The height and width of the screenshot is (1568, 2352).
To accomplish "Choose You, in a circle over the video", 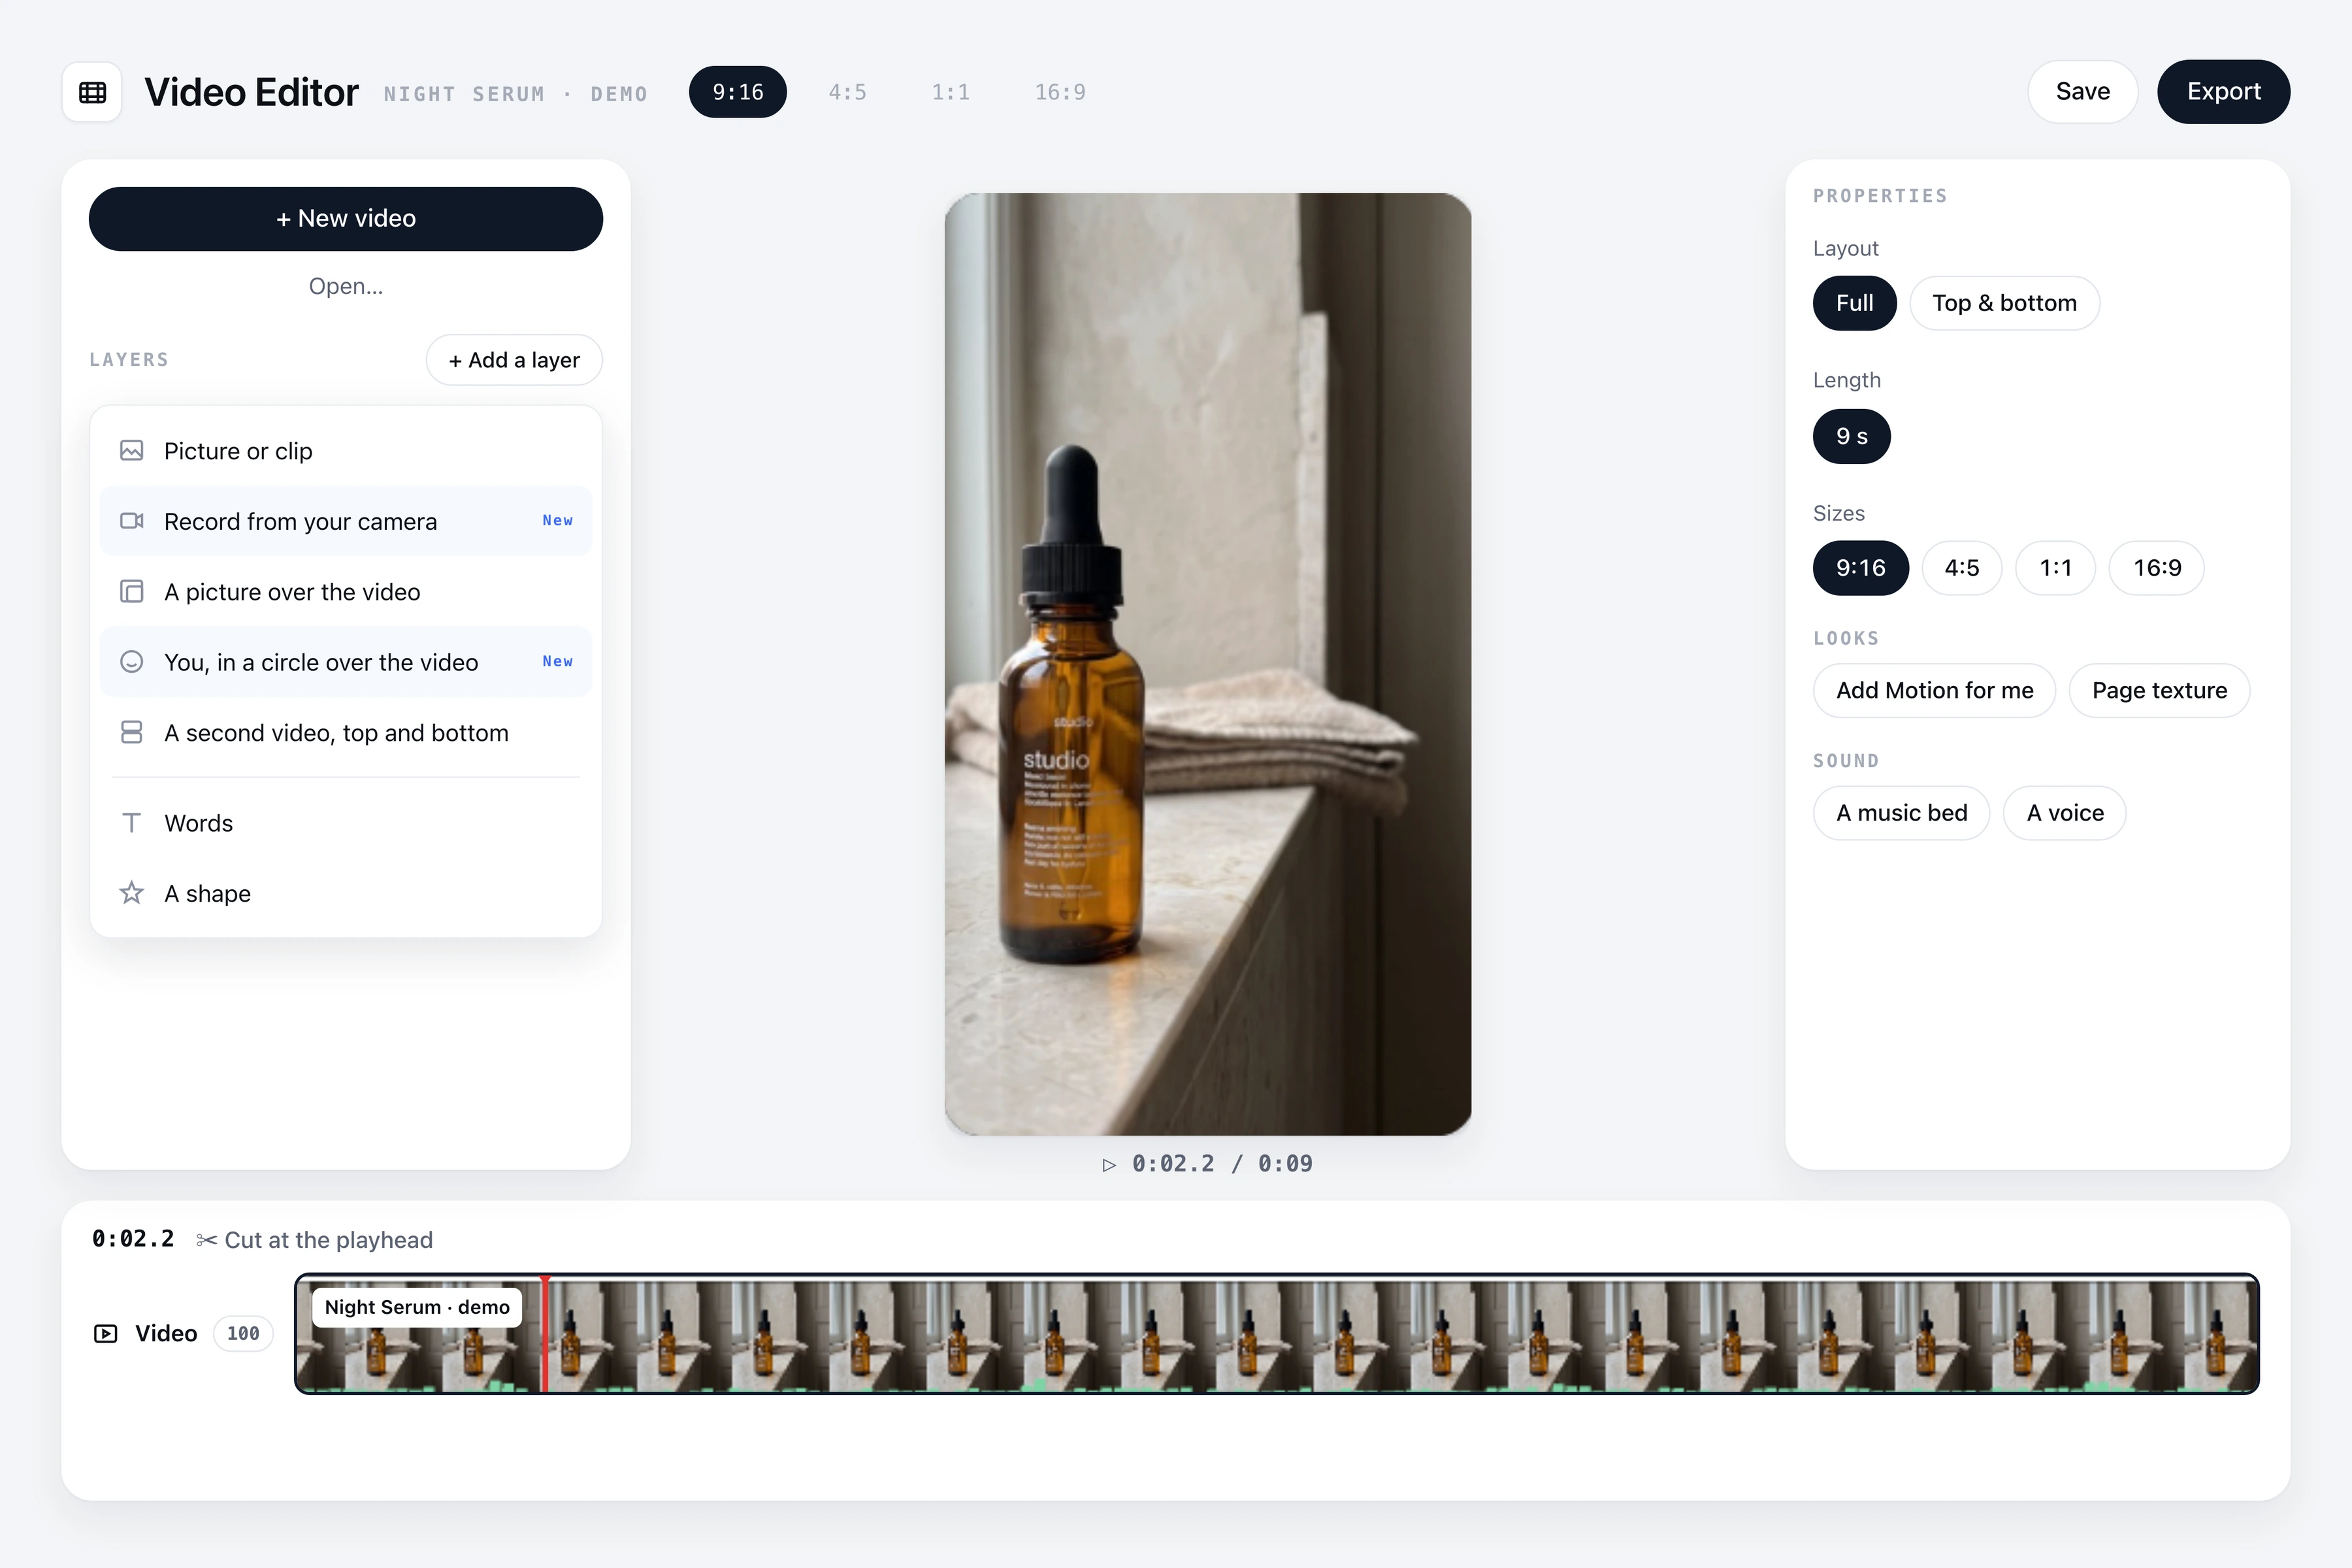I will click(x=346, y=662).
